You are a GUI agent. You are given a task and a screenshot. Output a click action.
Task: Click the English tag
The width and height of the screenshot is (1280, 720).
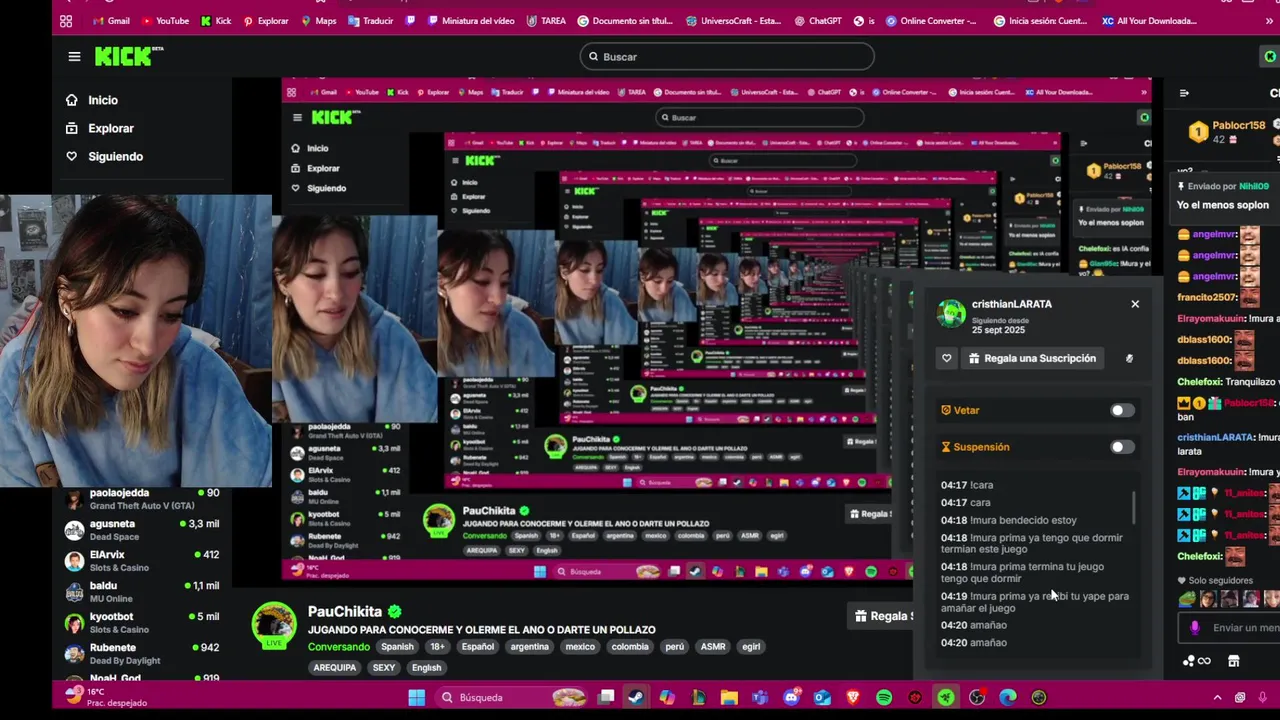click(x=426, y=668)
